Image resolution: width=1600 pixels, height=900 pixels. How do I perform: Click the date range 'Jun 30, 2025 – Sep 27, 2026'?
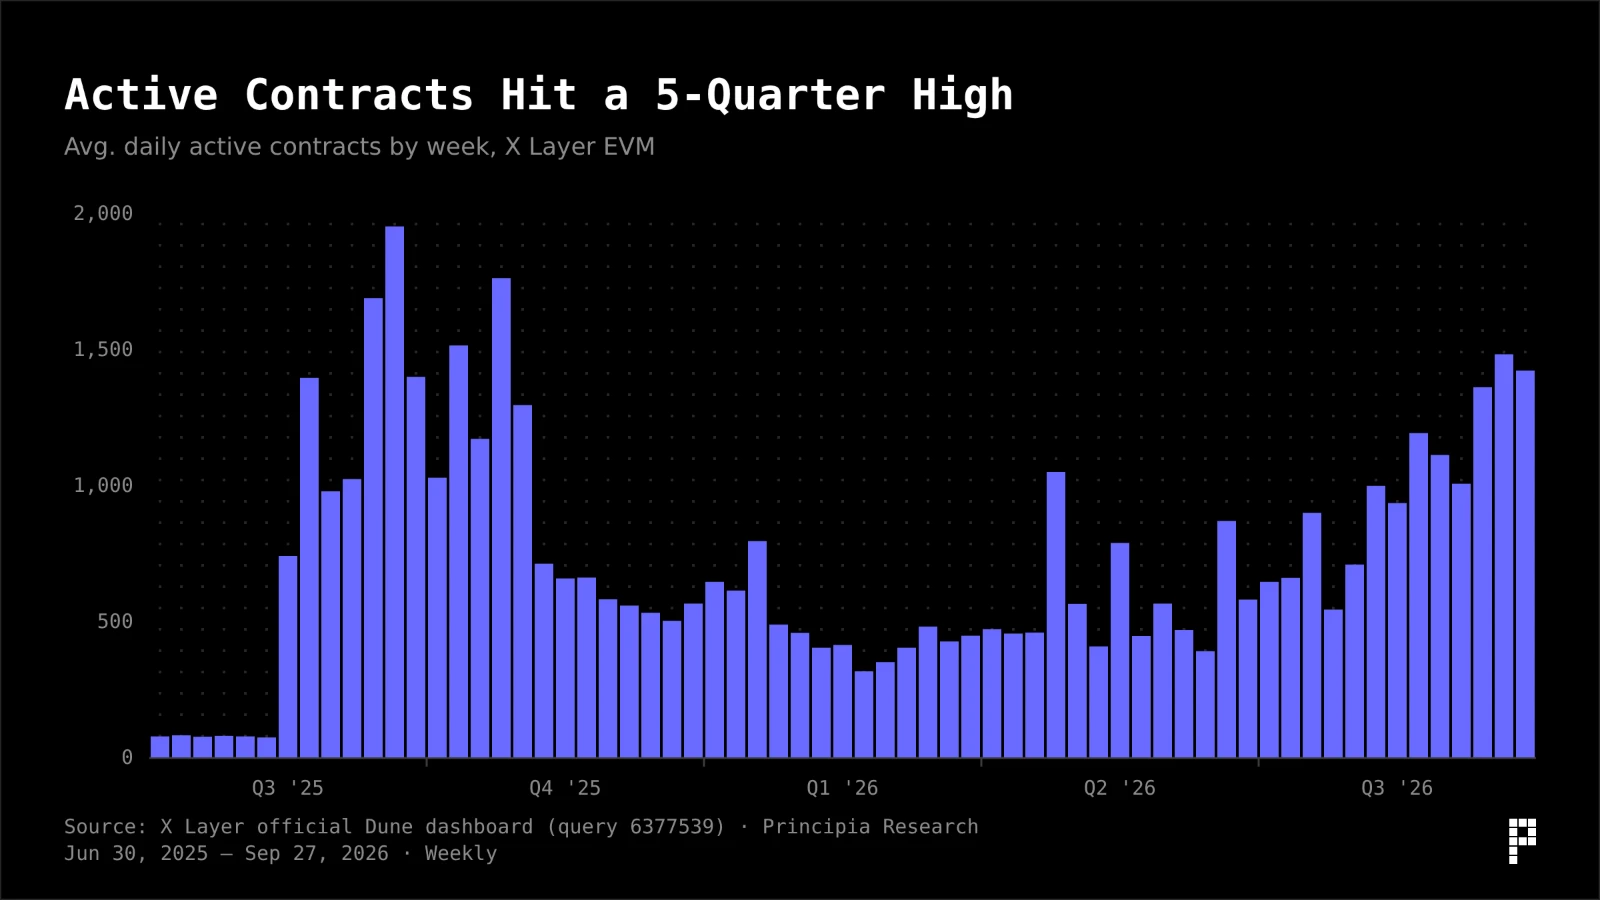[226, 854]
